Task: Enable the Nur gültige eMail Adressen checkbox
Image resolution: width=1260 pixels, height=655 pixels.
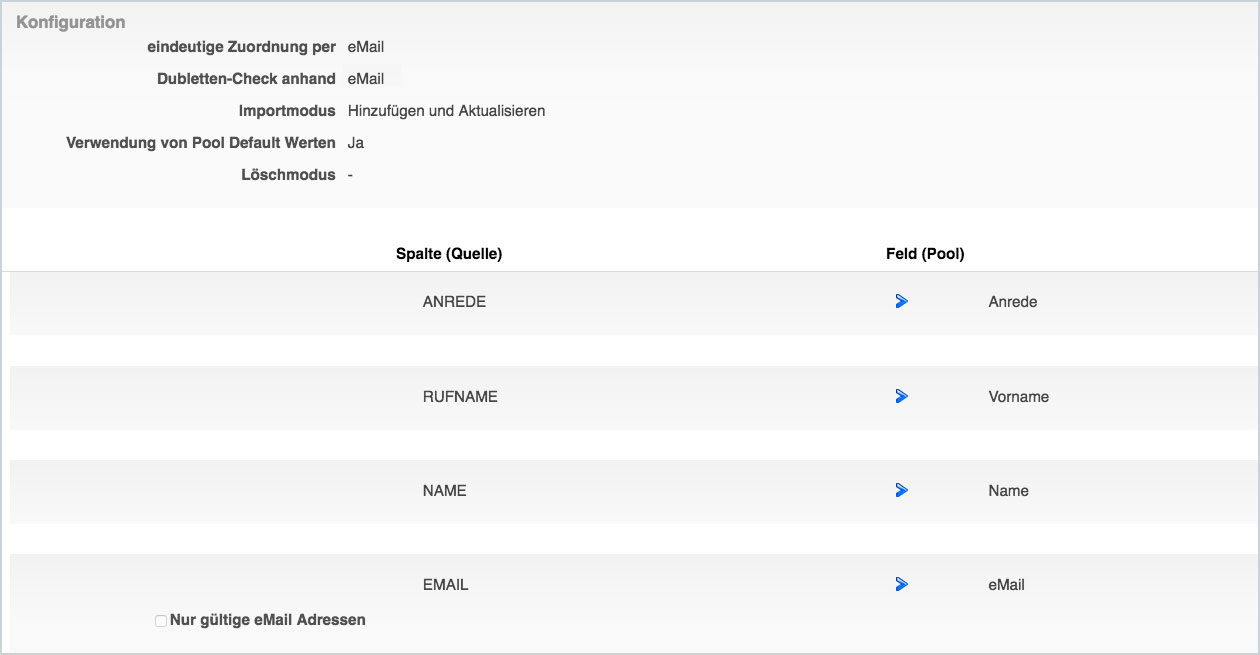Action: tap(161, 621)
